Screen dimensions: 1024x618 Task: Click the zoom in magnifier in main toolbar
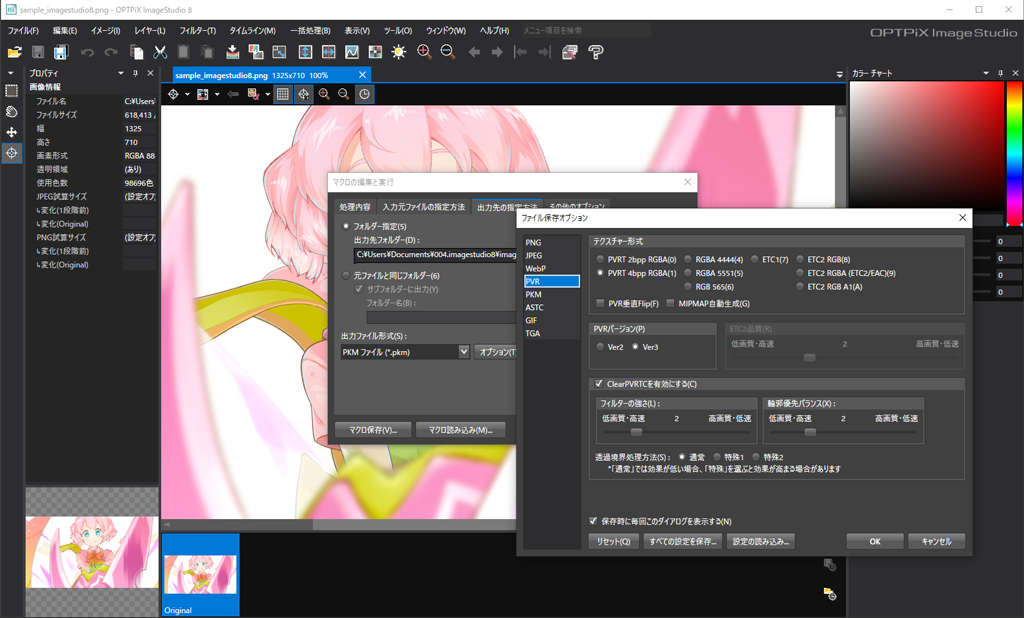(424, 52)
